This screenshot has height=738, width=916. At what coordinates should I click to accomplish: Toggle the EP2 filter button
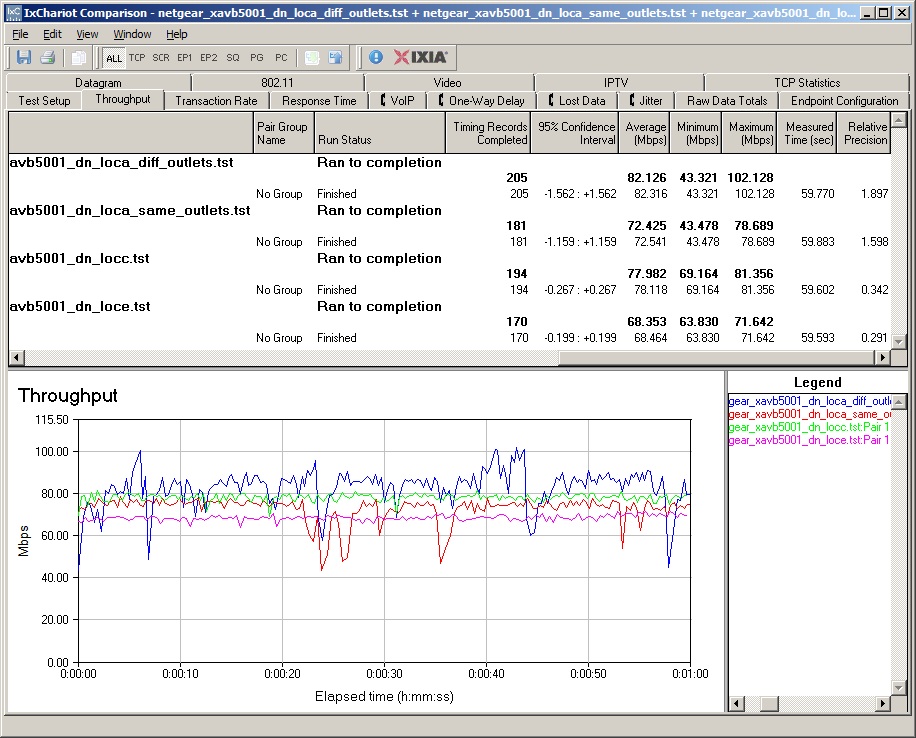(209, 58)
